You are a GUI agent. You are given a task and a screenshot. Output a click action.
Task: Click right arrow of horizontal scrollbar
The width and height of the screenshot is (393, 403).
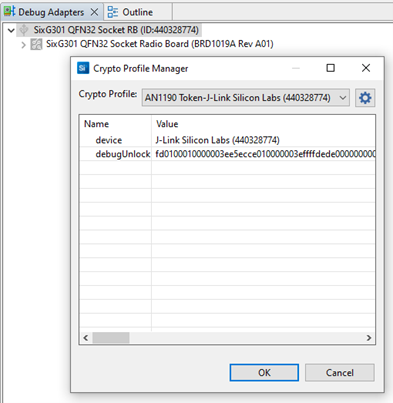pyautogui.click(x=369, y=338)
